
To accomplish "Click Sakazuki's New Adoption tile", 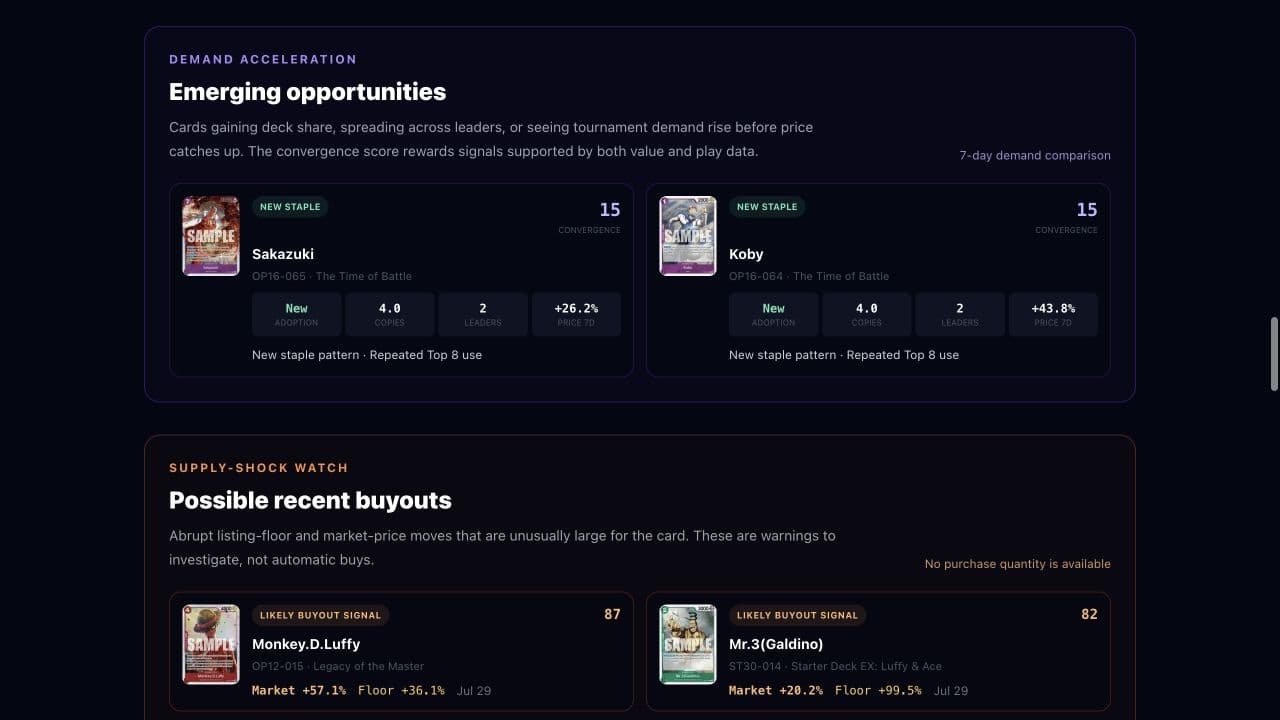I will 297,314.
